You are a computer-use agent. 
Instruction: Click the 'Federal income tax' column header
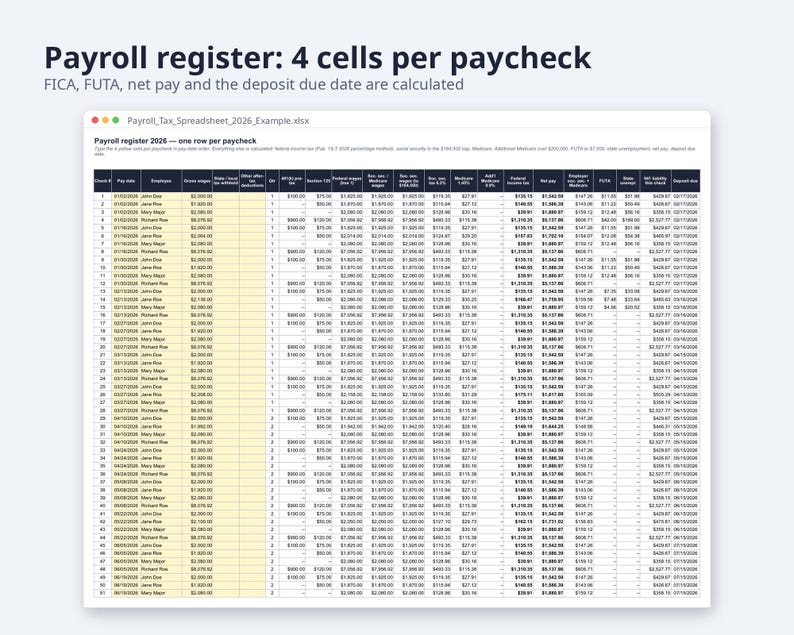point(519,181)
